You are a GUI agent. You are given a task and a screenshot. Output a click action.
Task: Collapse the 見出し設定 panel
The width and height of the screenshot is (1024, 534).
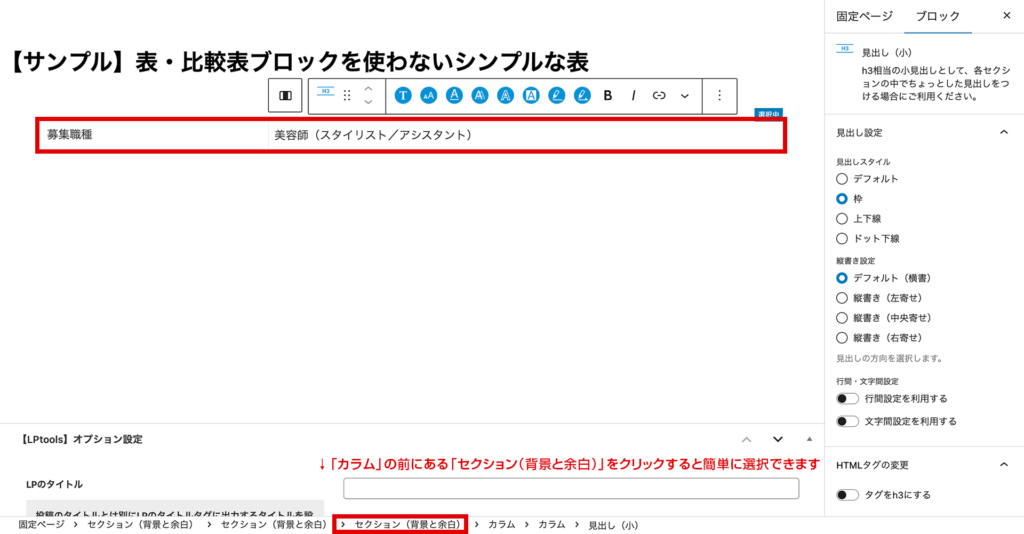(1003, 132)
